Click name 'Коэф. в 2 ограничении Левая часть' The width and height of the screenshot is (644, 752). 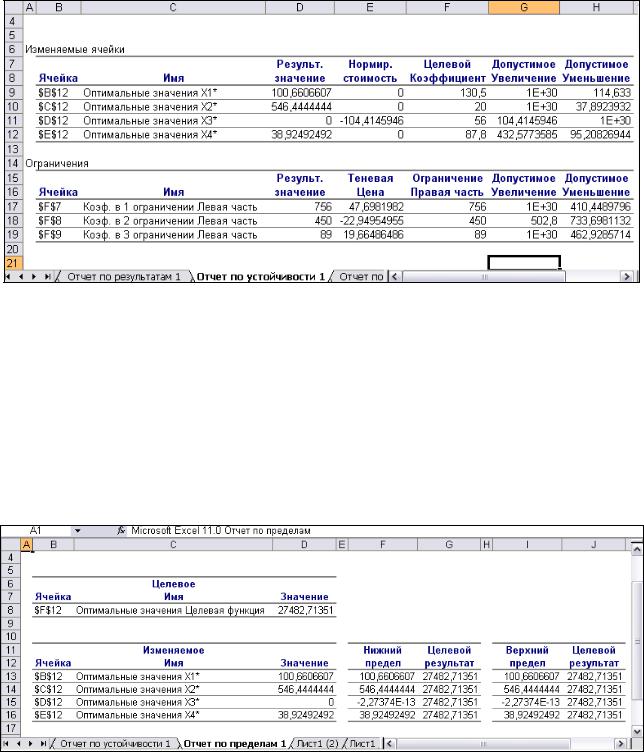pos(170,221)
